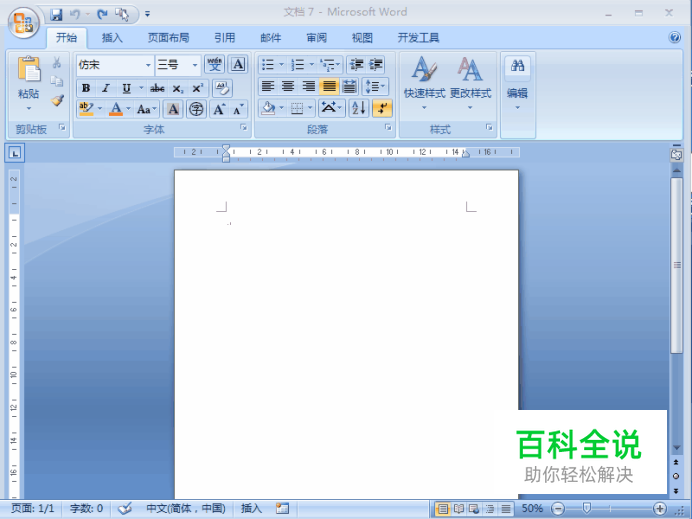
Task: Align text to the right
Action: point(308,86)
